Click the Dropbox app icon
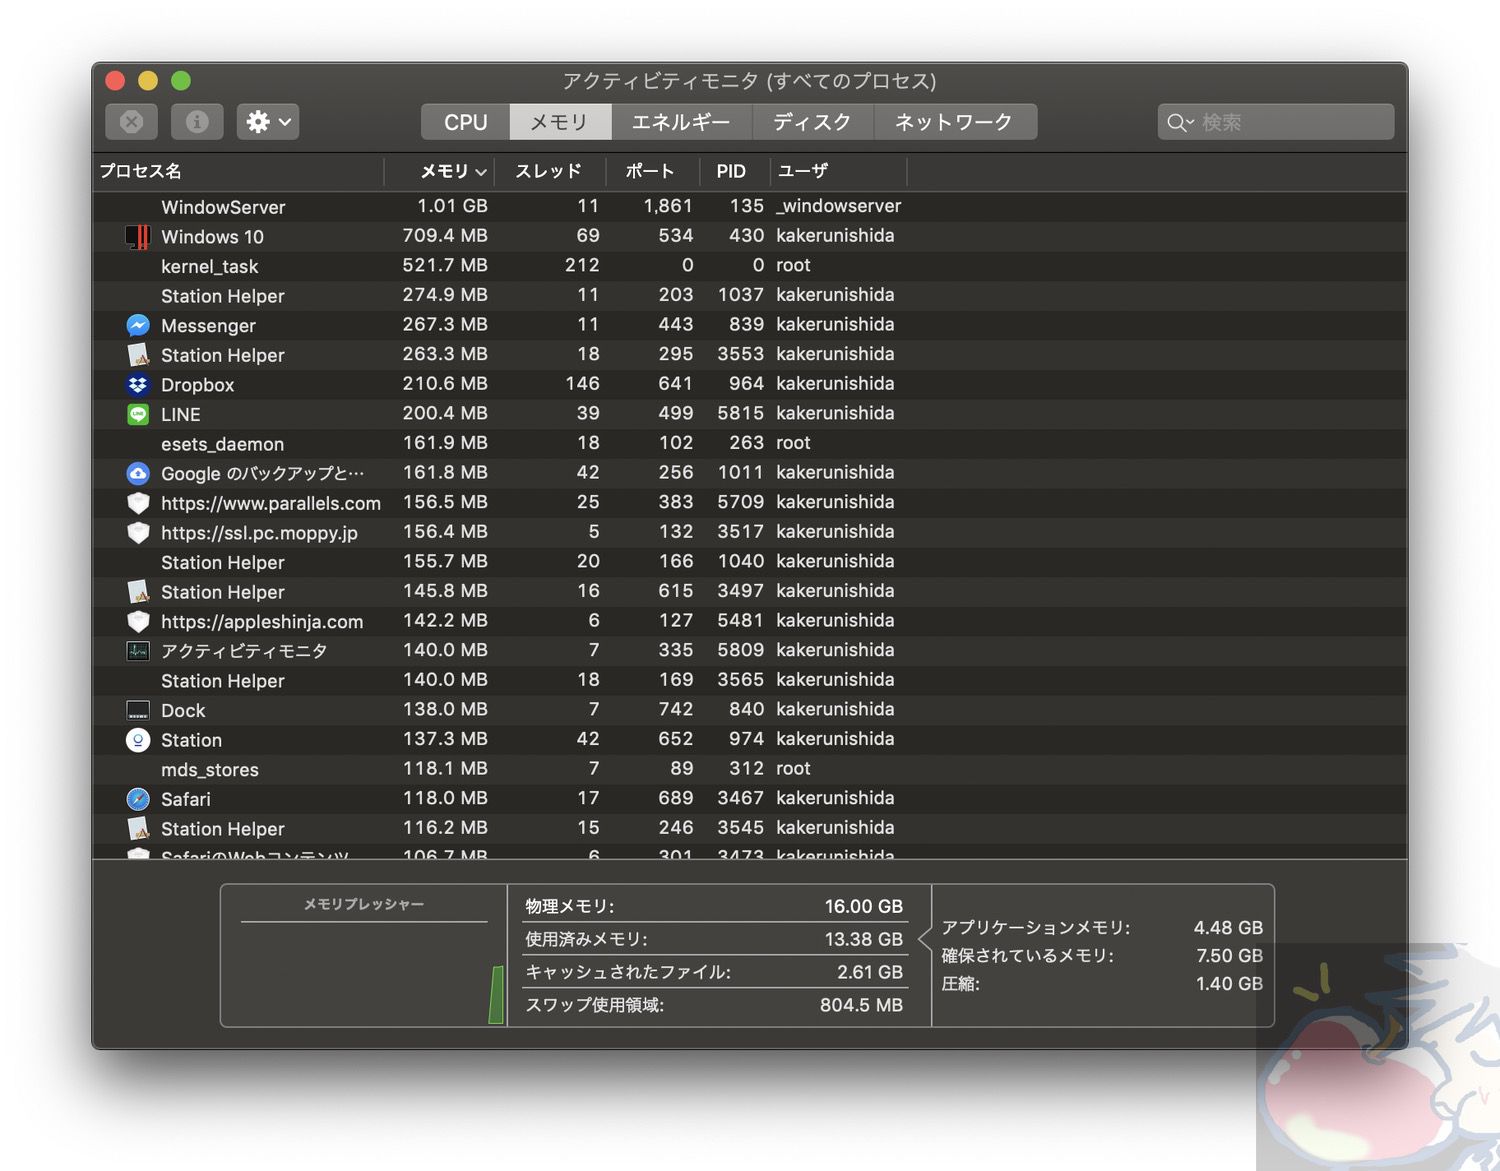Screen dimensions: 1500x1171 (138, 385)
